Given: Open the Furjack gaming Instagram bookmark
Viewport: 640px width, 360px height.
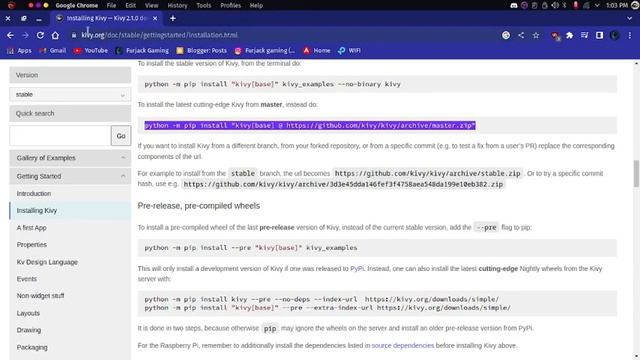Looking at the screenshot, I should pyautogui.click(x=264, y=51).
